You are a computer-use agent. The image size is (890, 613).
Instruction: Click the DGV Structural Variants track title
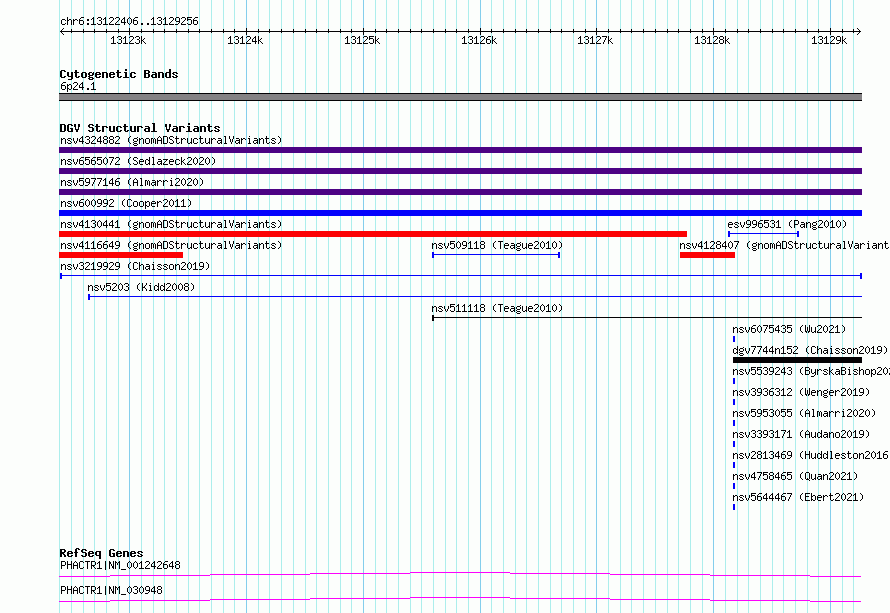pyautogui.click(x=140, y=128)
